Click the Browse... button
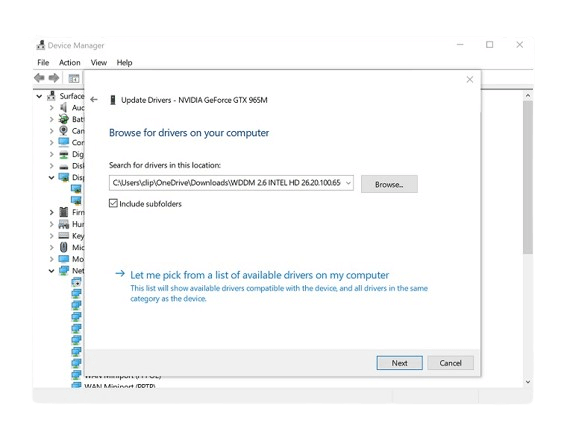Screen dimensions: 567x440 click(x=389, y=184)
